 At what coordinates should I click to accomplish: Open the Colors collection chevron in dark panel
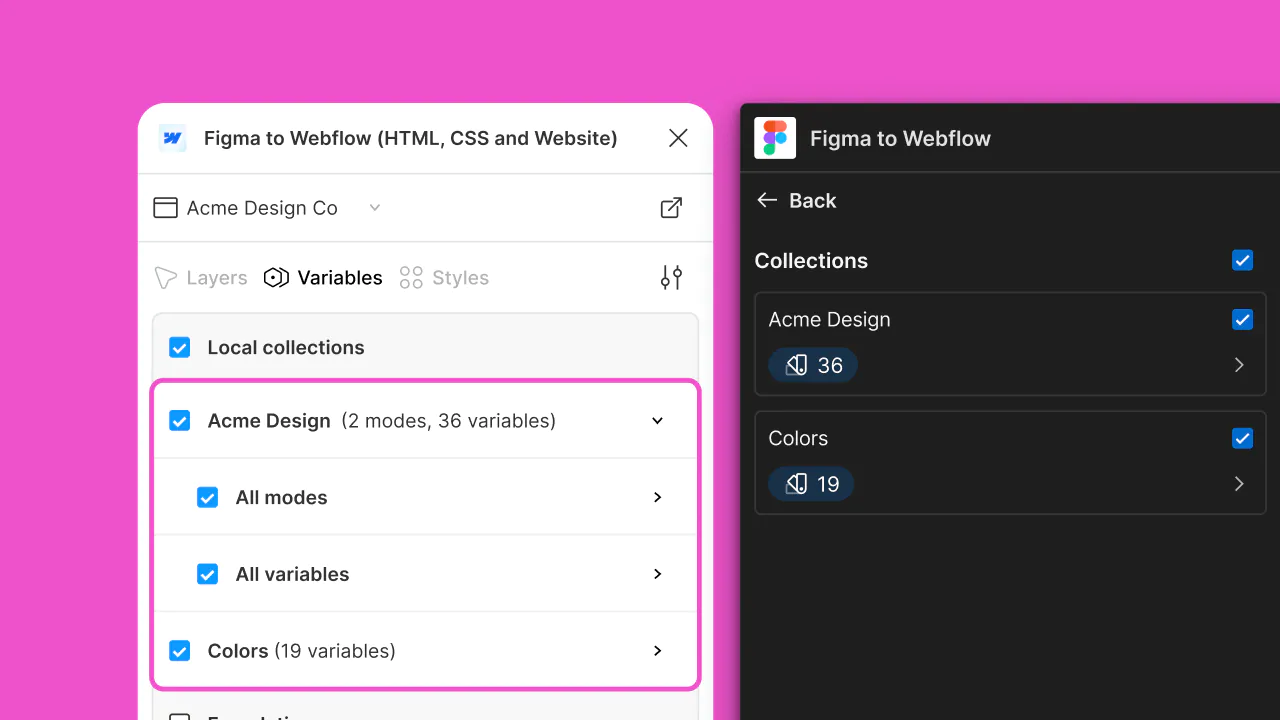point(1239,484)
